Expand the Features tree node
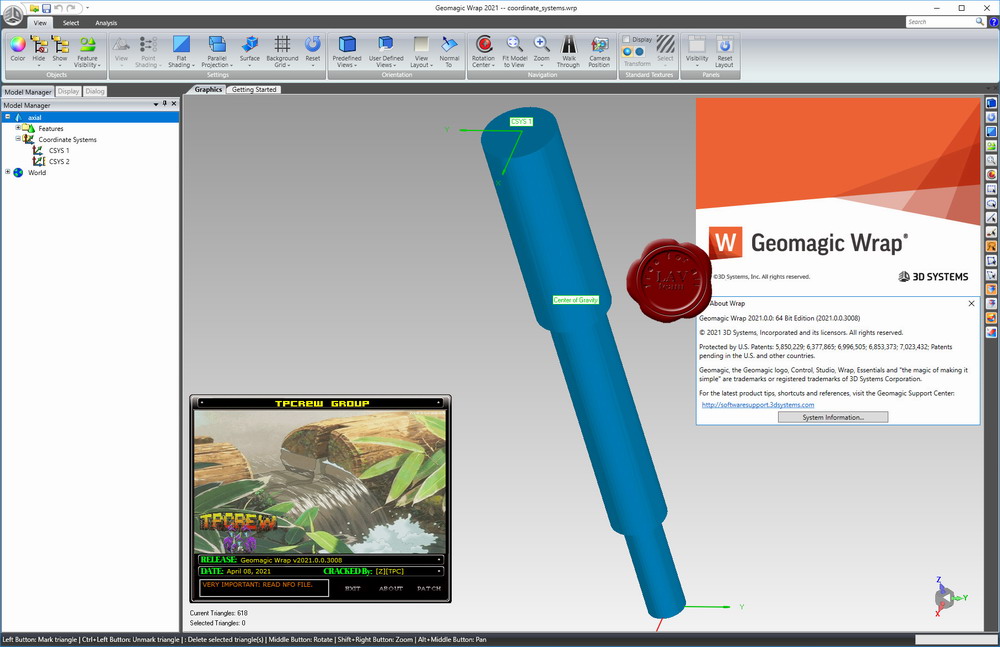The width and height of the screenshot is (1000, 647). tap(18, 128)
